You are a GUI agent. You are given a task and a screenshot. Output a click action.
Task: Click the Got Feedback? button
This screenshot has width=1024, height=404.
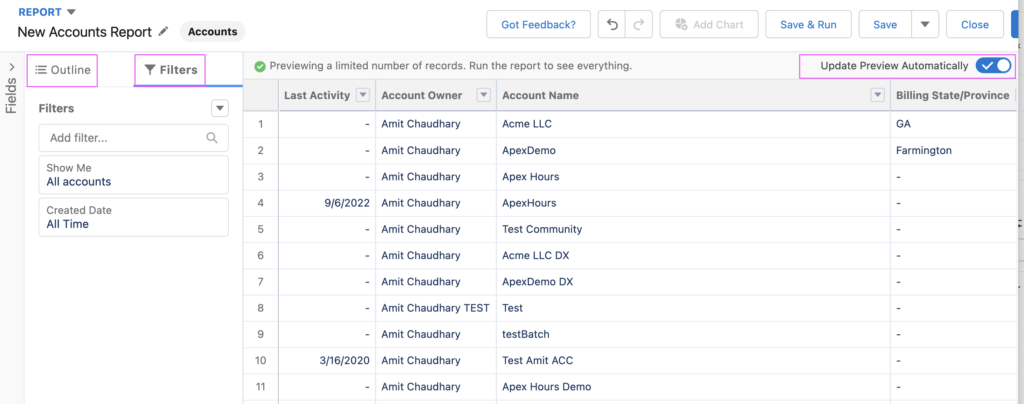(538, 25)
